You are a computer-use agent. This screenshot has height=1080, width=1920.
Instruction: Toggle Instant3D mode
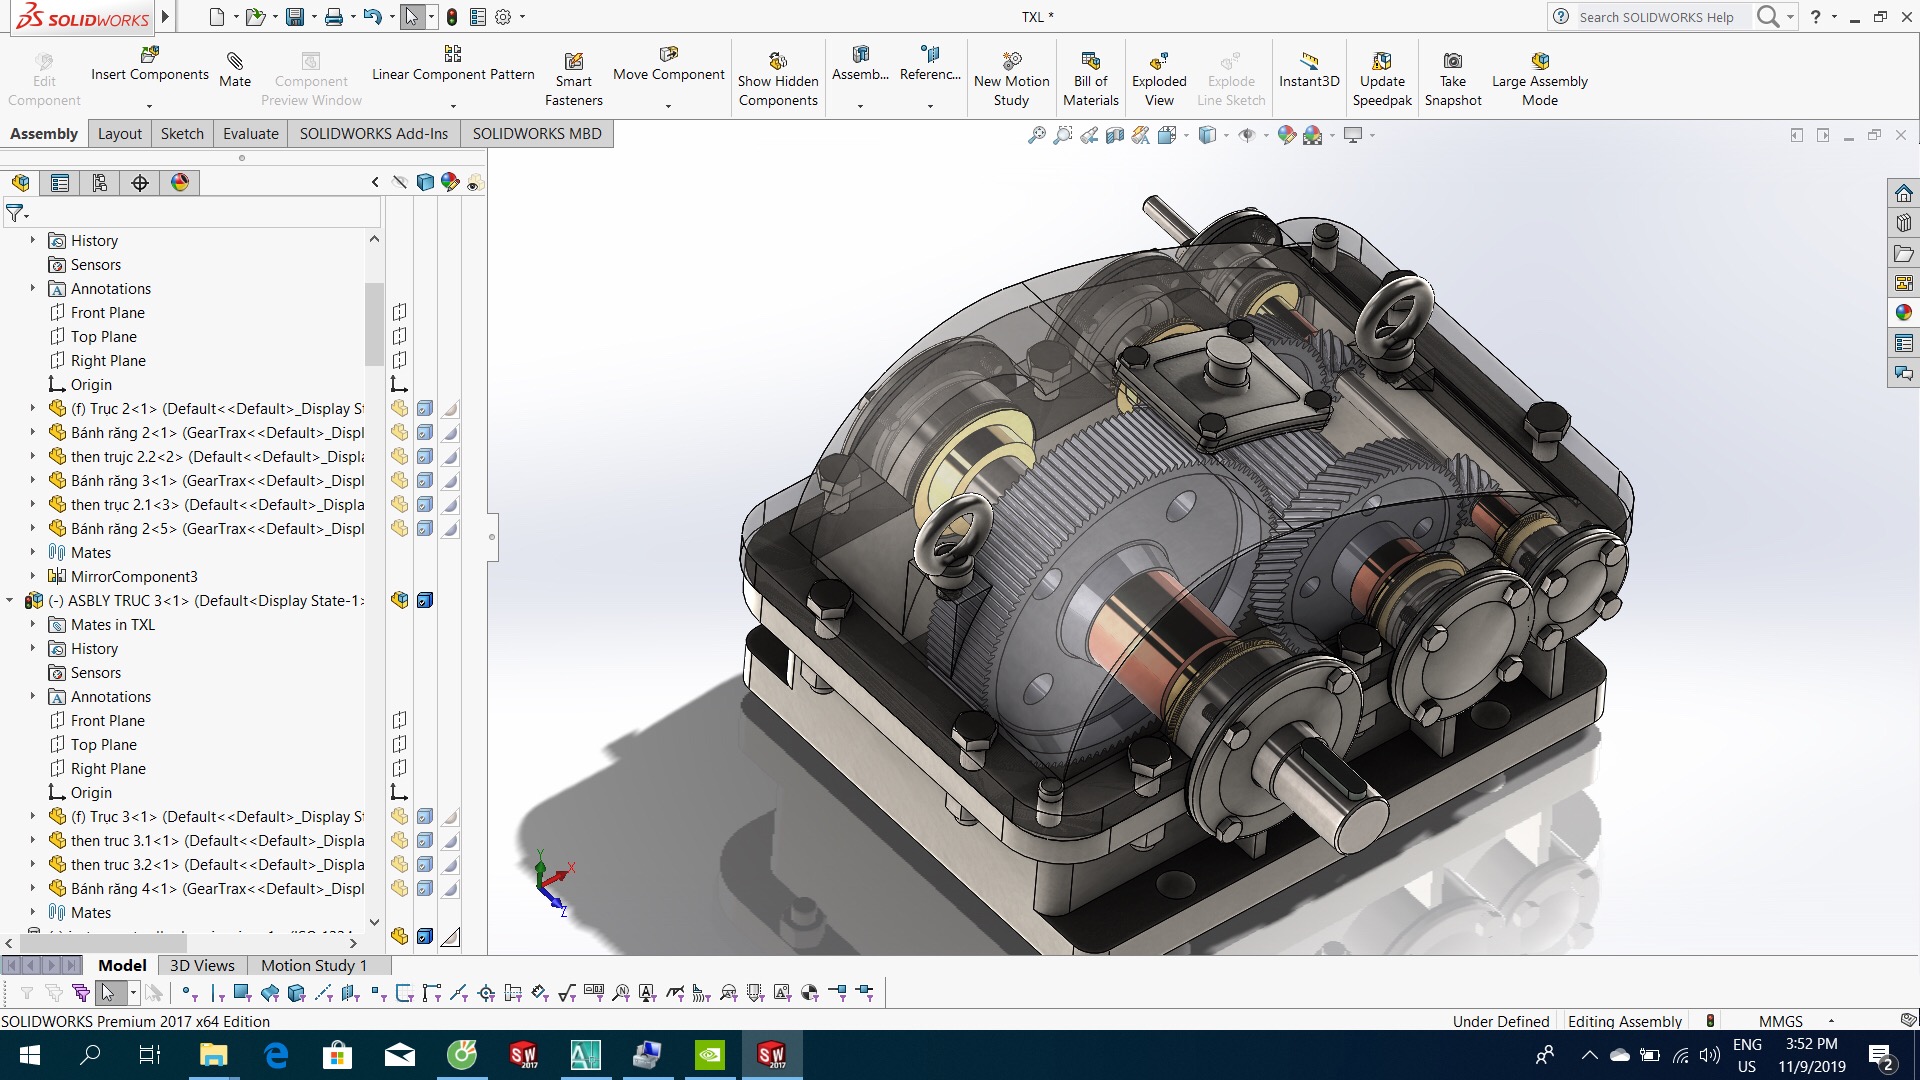click(1308, 62)
